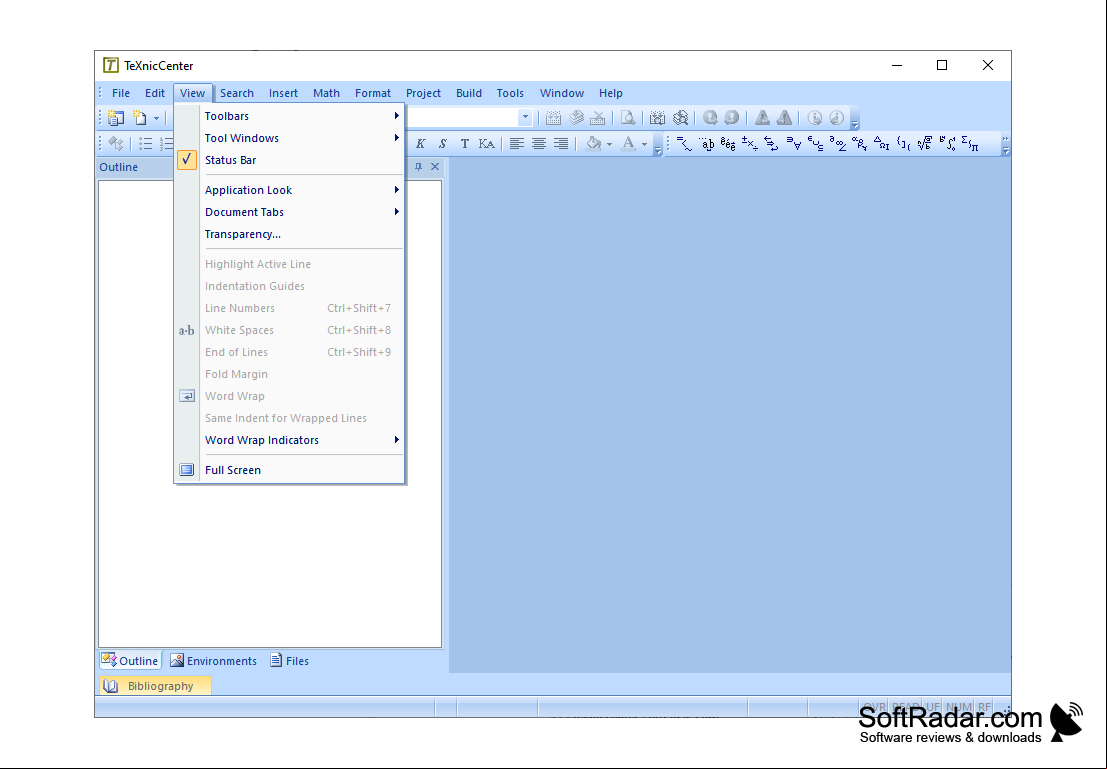Click the Sigma Pi operators math icon
The image size is (1107, 769).
point(970,144)
